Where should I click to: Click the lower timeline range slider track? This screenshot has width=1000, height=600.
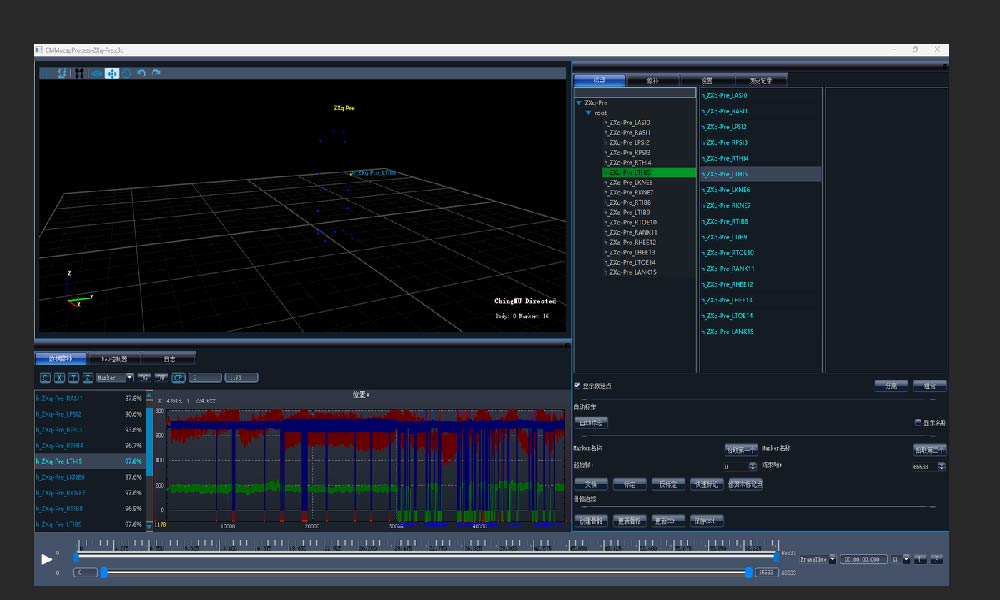[x=425, y=572]
